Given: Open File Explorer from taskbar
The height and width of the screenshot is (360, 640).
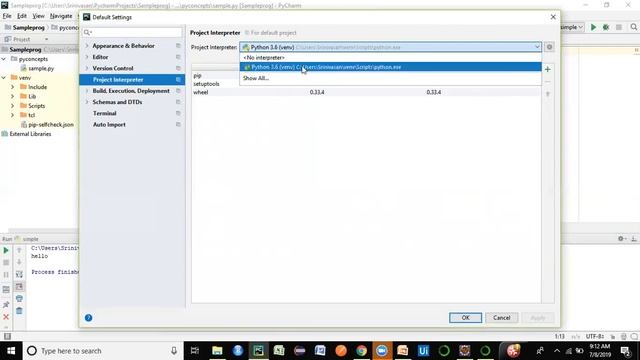Looking at the screenshot, I should (x=217, y=351).
